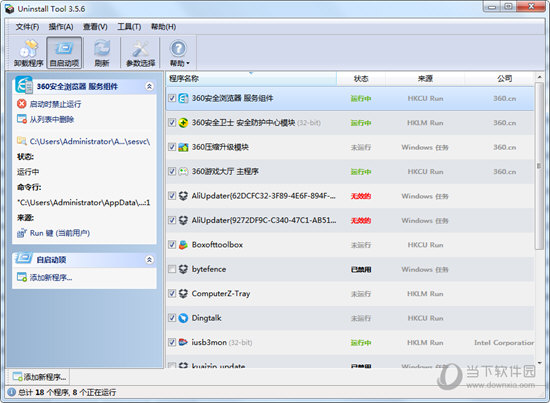550x403 pixels.
Task: Click the iusb3mon row icon
Action: click(183, 342)
